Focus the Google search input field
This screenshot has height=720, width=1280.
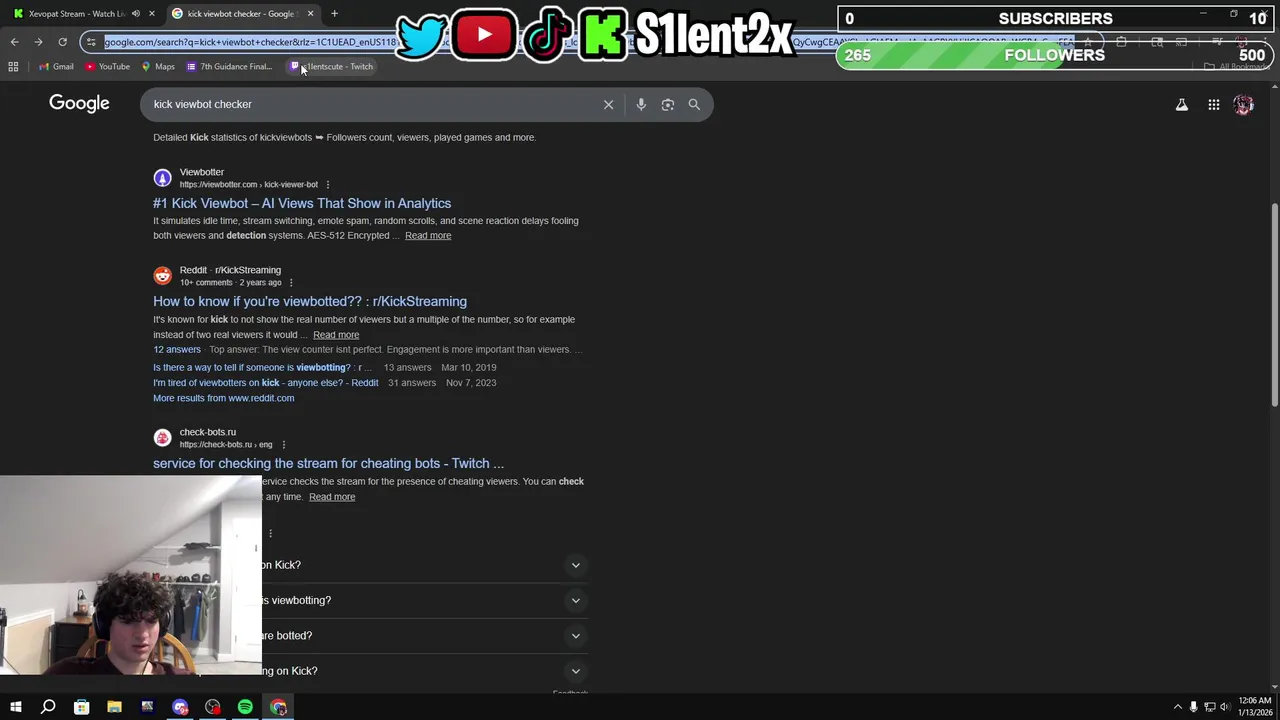[x=370, y=104]
